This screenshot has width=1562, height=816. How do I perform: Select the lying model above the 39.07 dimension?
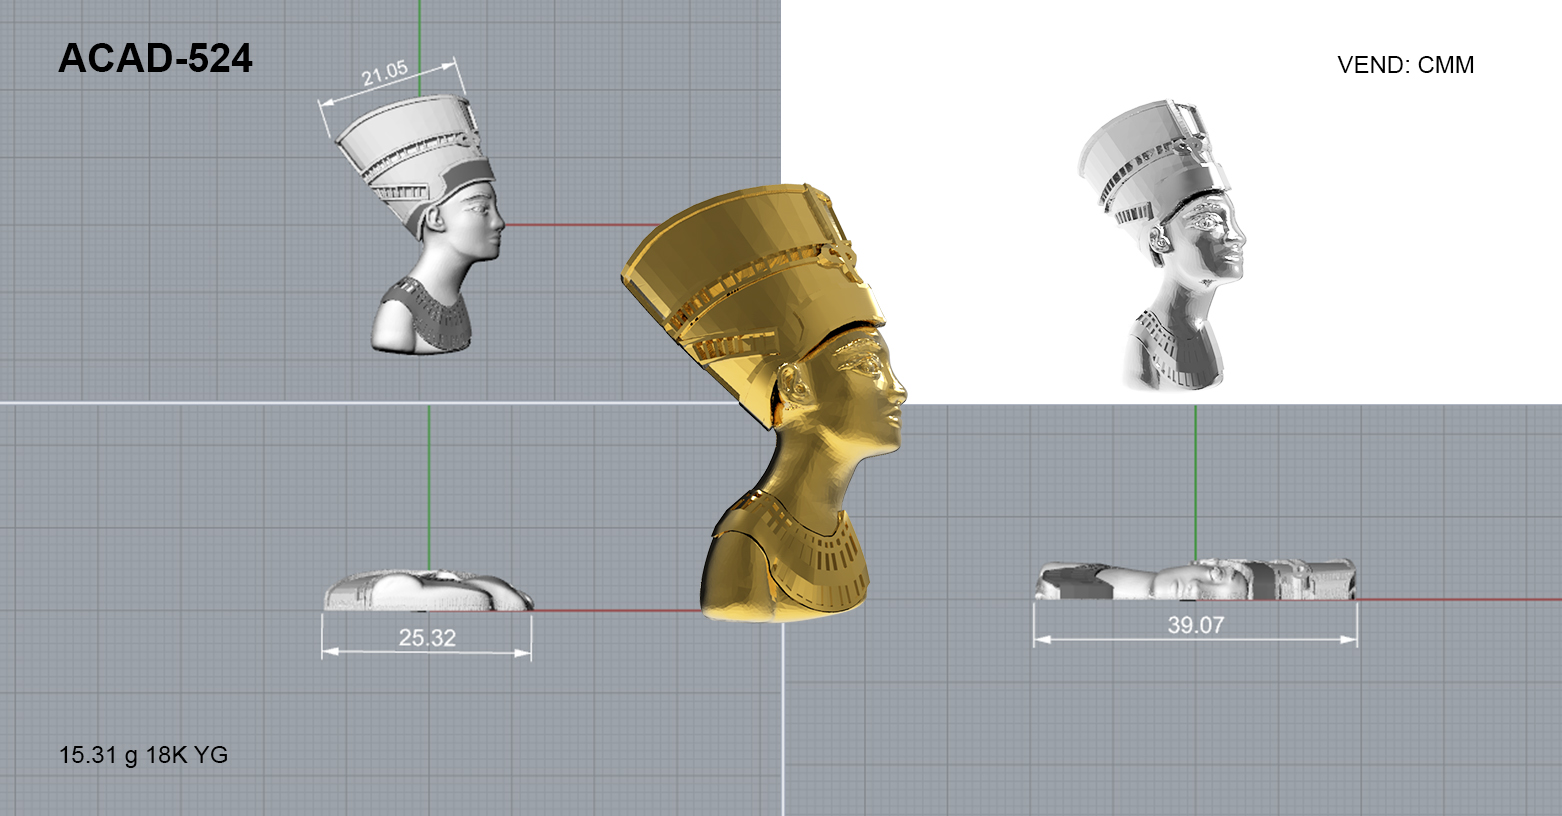click(x=1196, y=580)
